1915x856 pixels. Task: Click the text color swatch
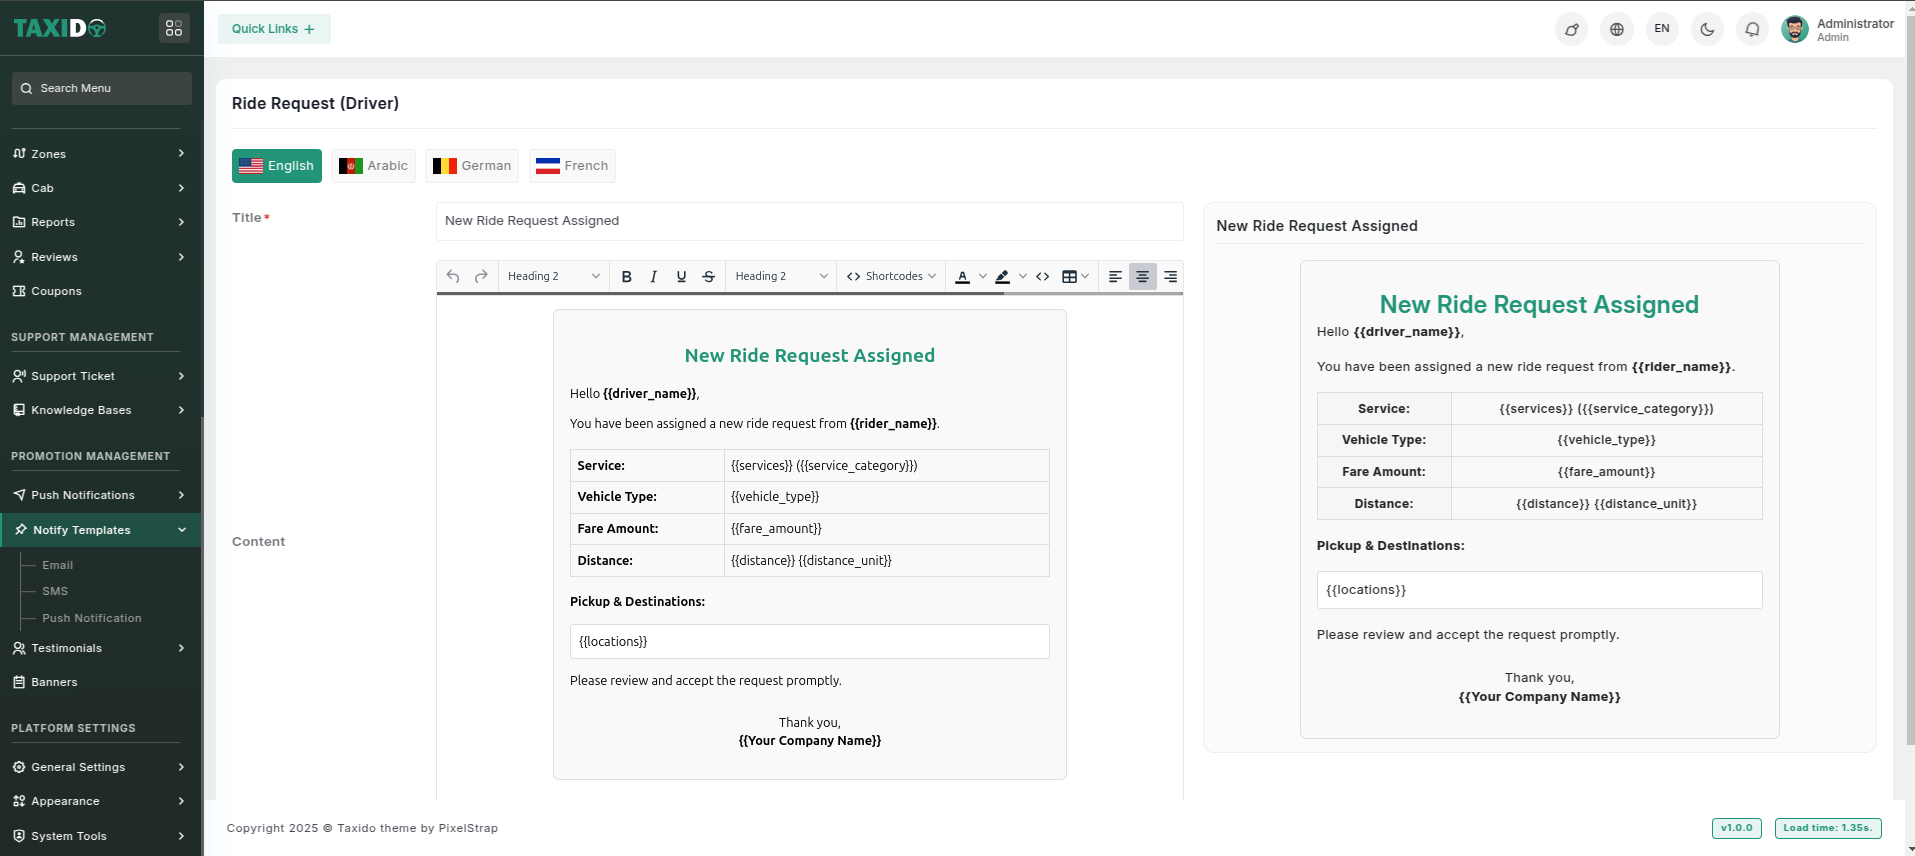[962, 277]
